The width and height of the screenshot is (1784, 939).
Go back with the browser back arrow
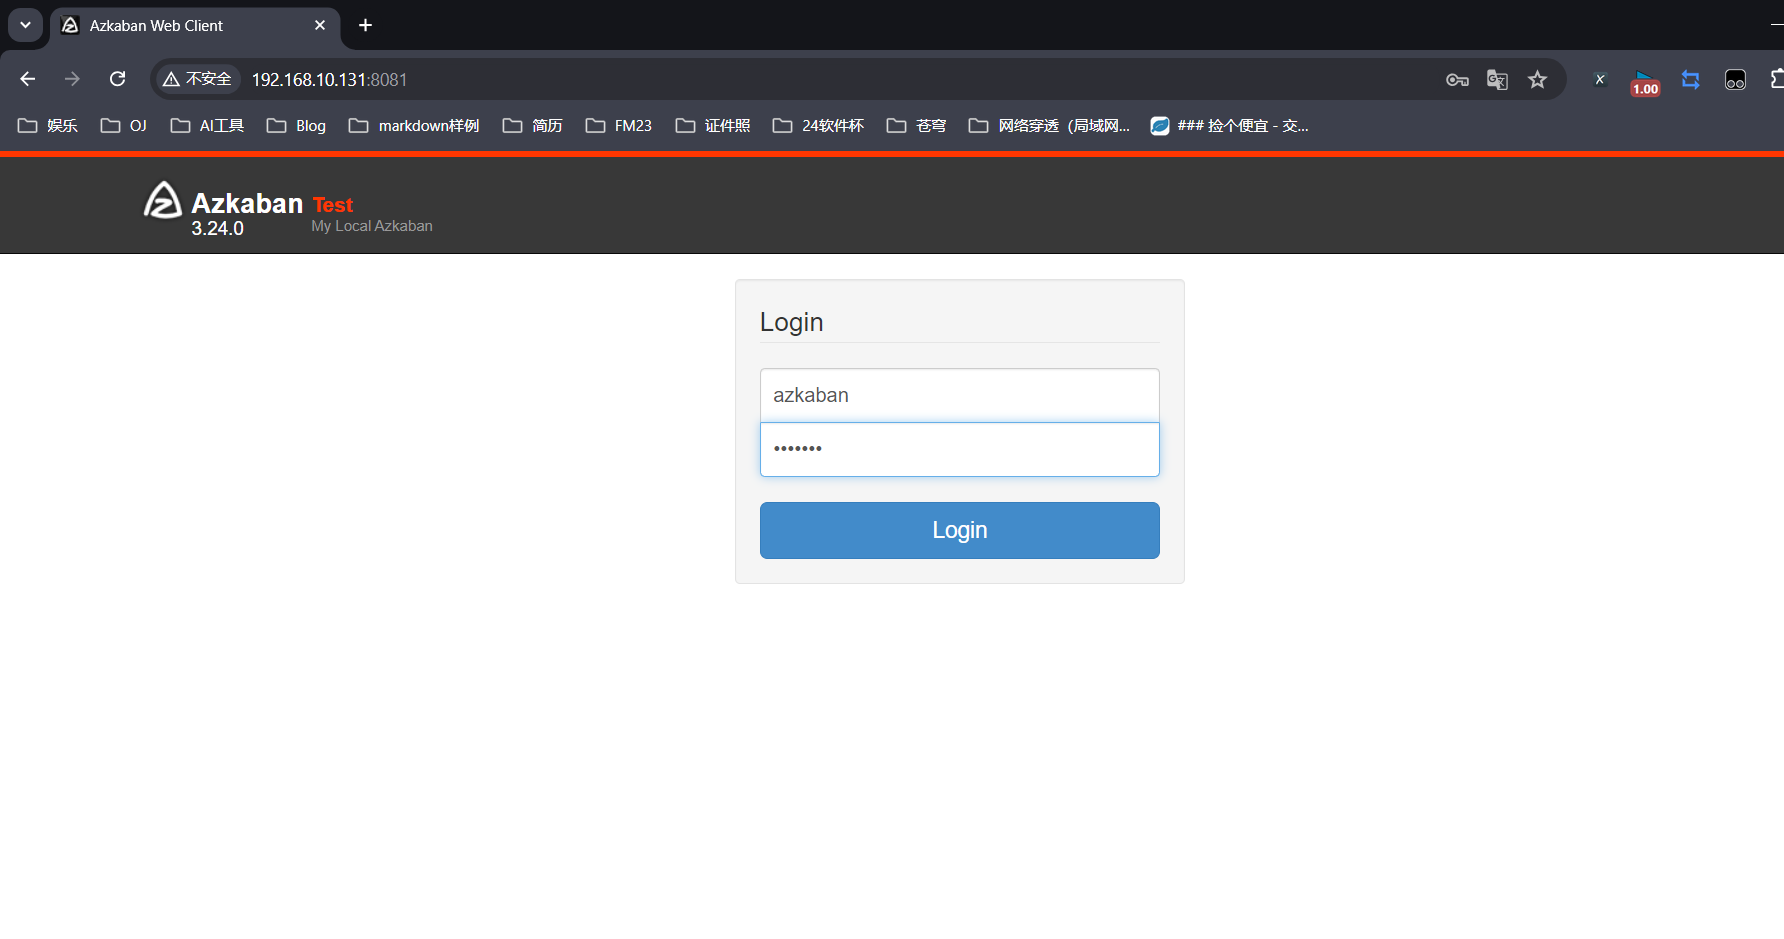[x=27, y=79]
